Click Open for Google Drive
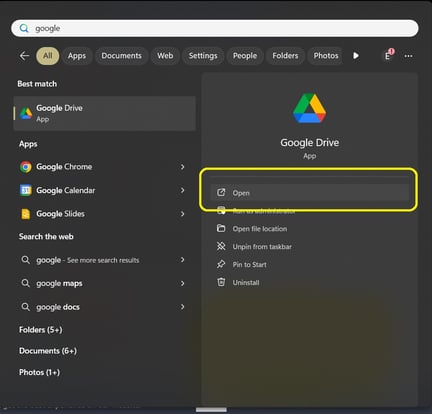 coord(310,193)
